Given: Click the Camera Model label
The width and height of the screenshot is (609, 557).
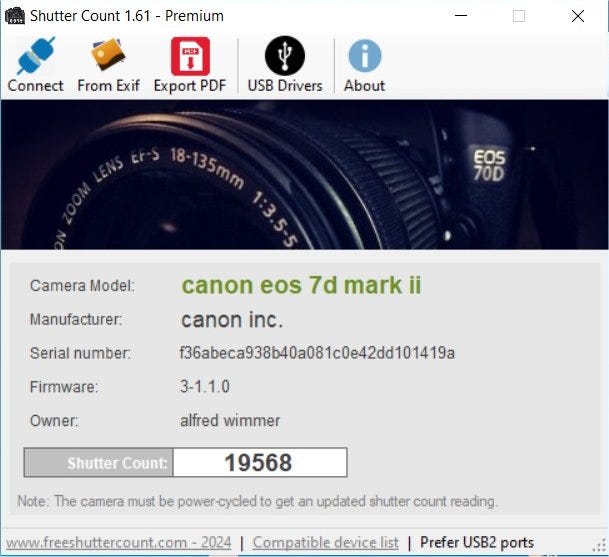Looking at the screenshot, I should pyautogui.click(x=82, y=285).
